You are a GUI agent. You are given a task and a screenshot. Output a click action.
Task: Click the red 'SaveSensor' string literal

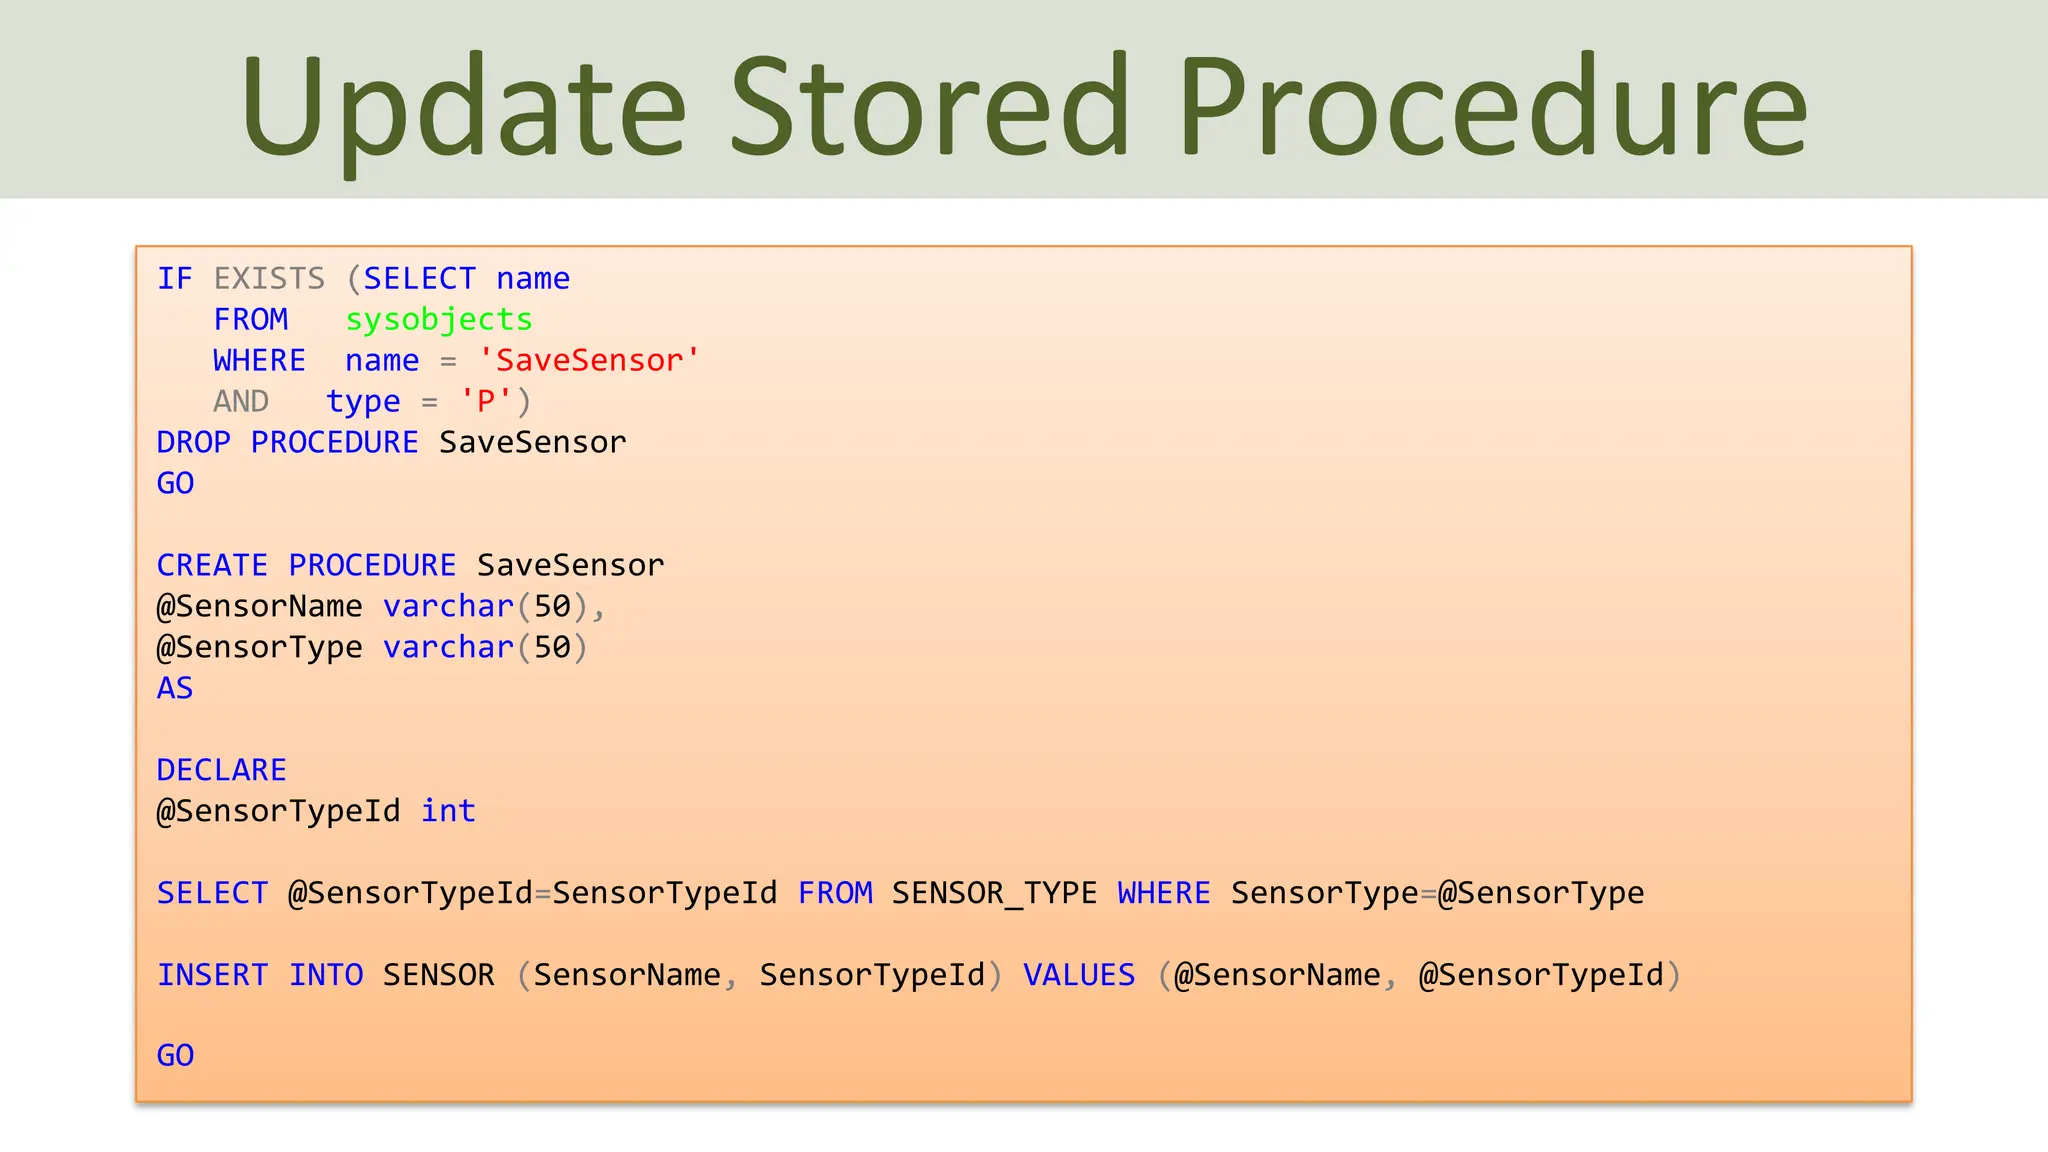[590, 360]
